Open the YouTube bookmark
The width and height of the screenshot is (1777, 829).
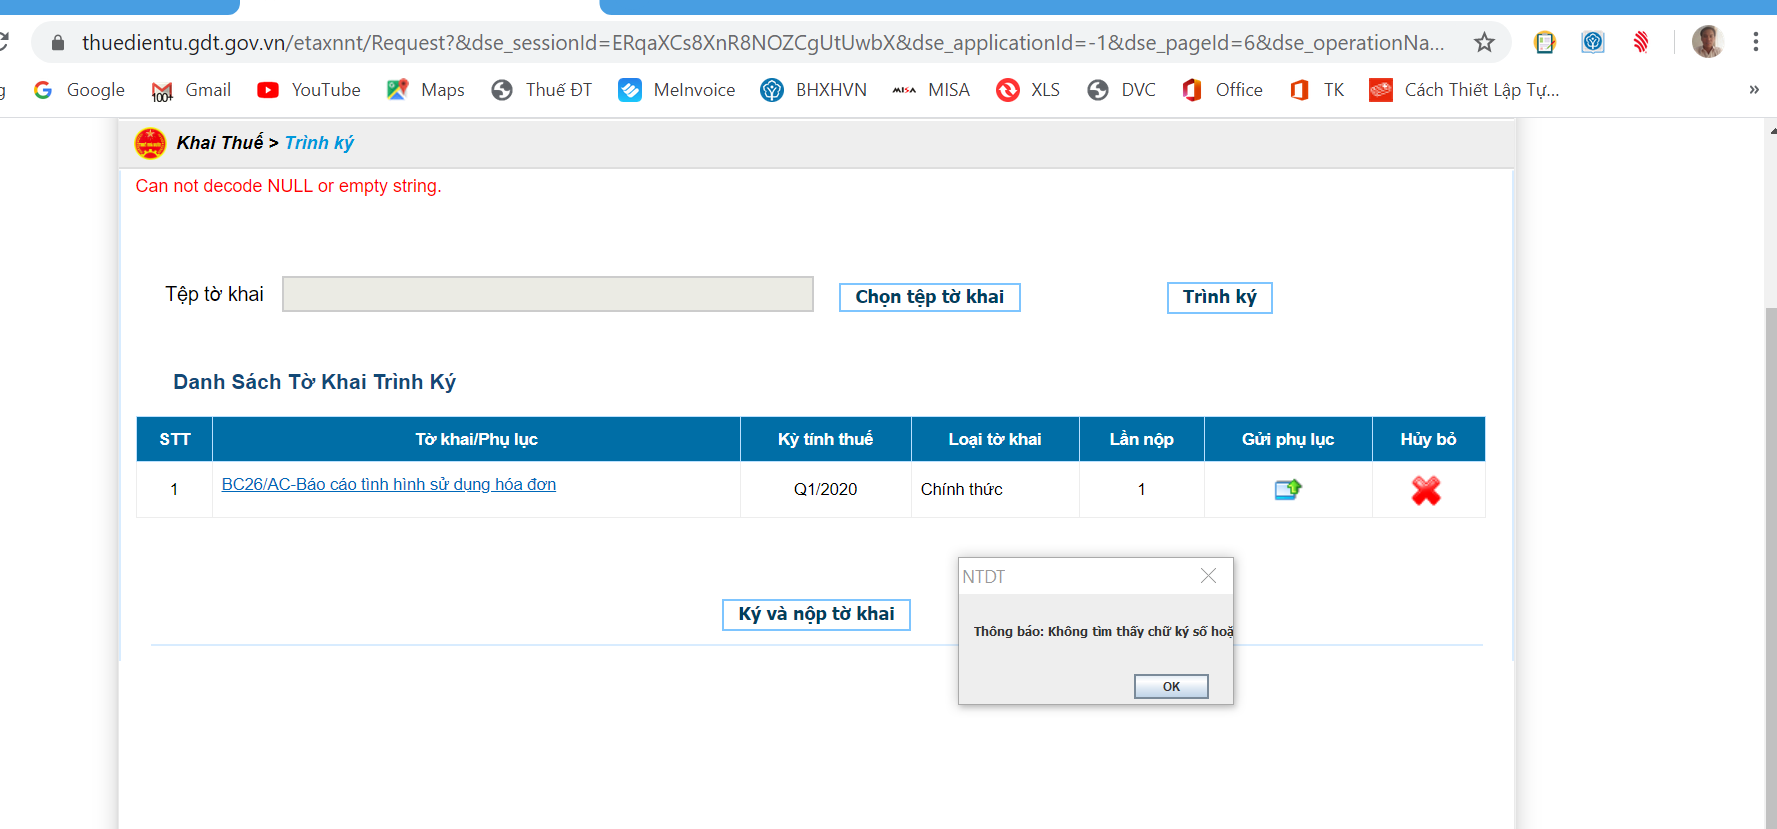click(x=309, y=90)
